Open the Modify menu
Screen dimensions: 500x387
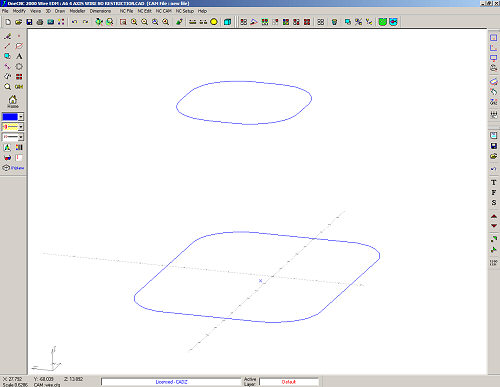click(19, 11)
